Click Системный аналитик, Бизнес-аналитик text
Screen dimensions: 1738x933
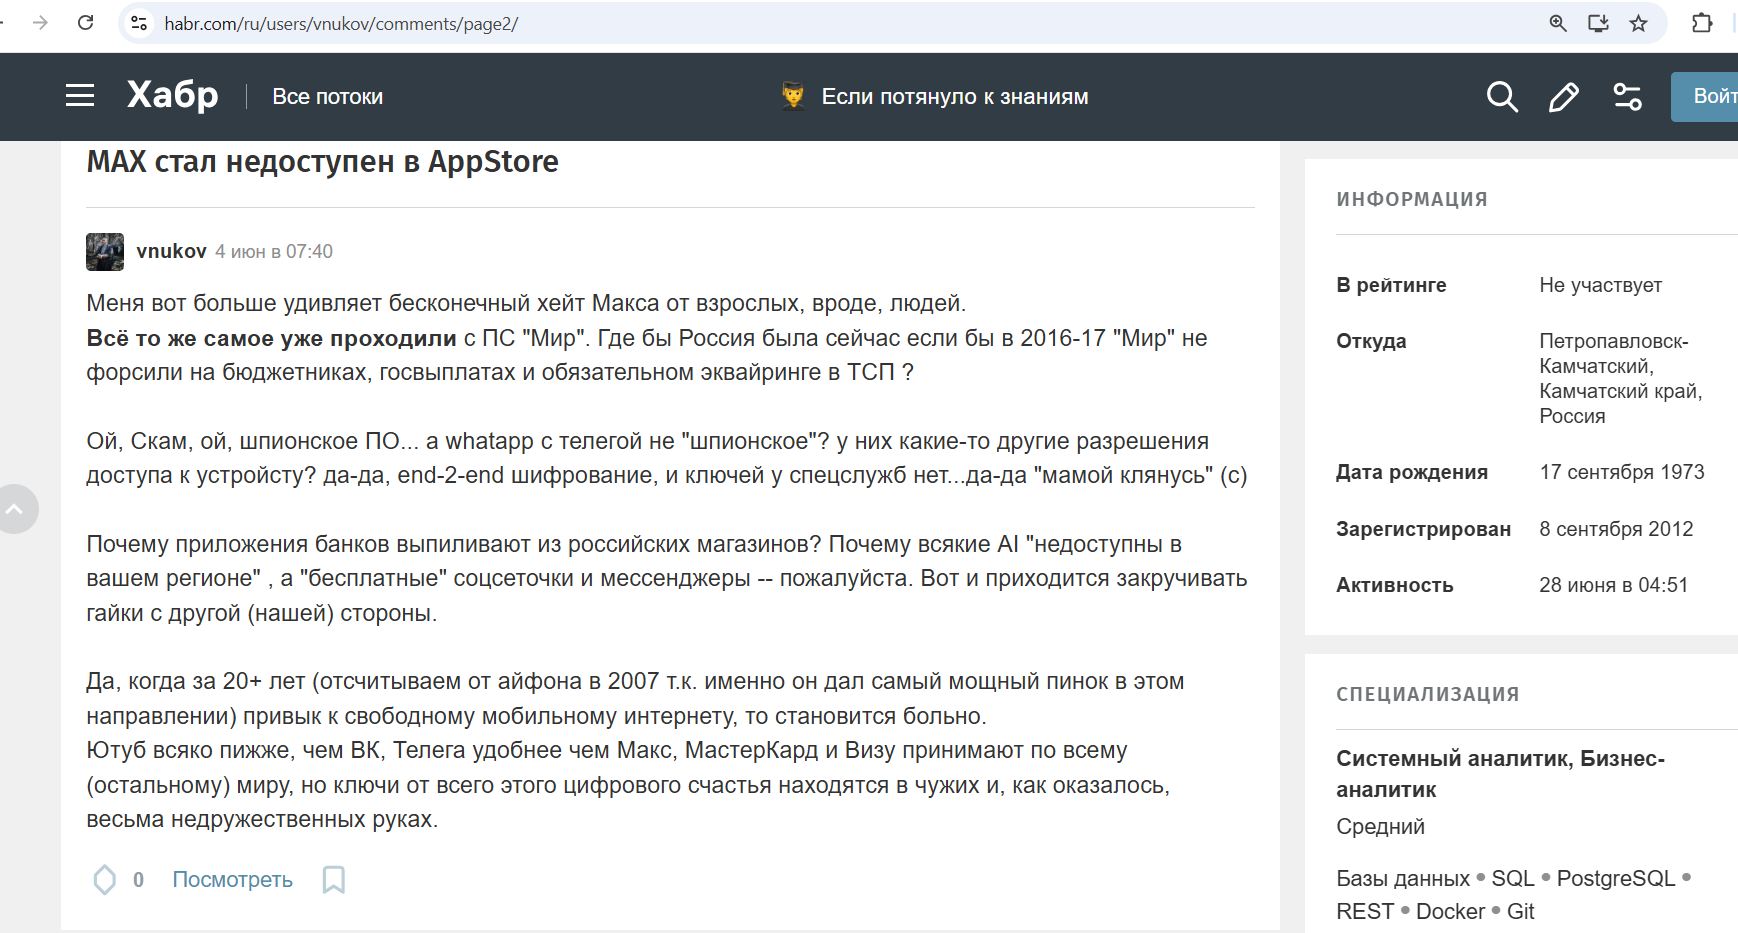(1500, 774)
